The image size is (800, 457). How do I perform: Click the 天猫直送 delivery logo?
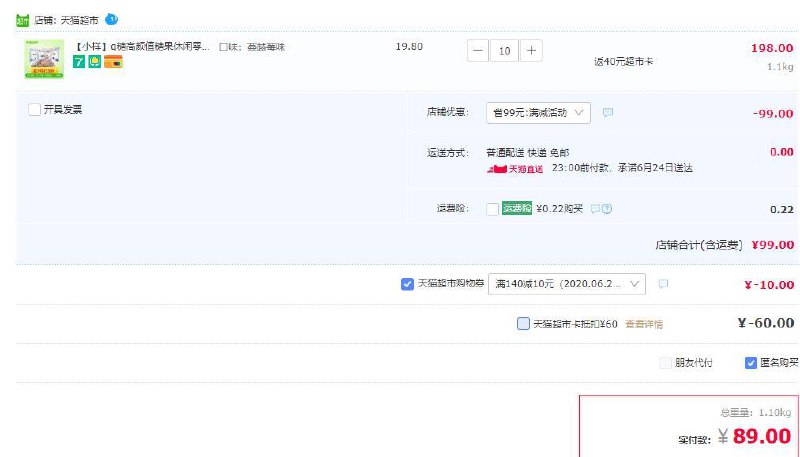(x=515, y=169)
